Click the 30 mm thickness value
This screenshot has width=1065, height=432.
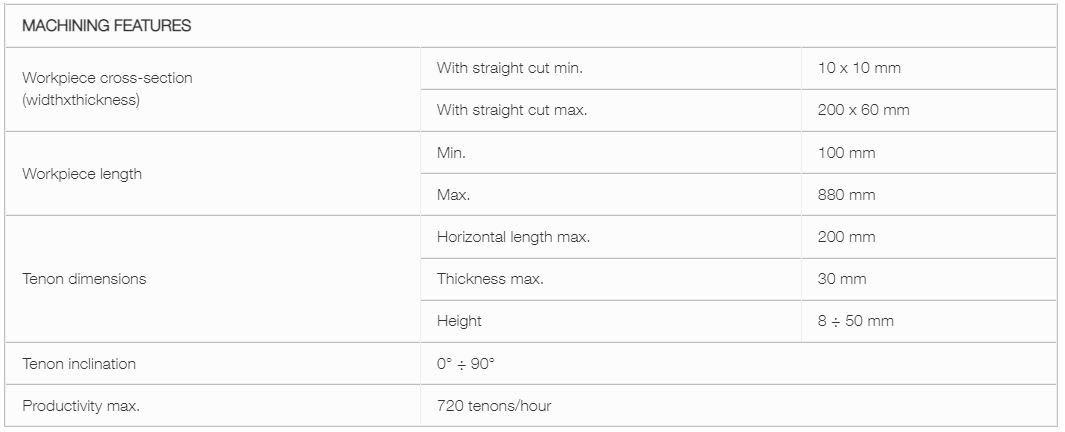coord(842,279)
